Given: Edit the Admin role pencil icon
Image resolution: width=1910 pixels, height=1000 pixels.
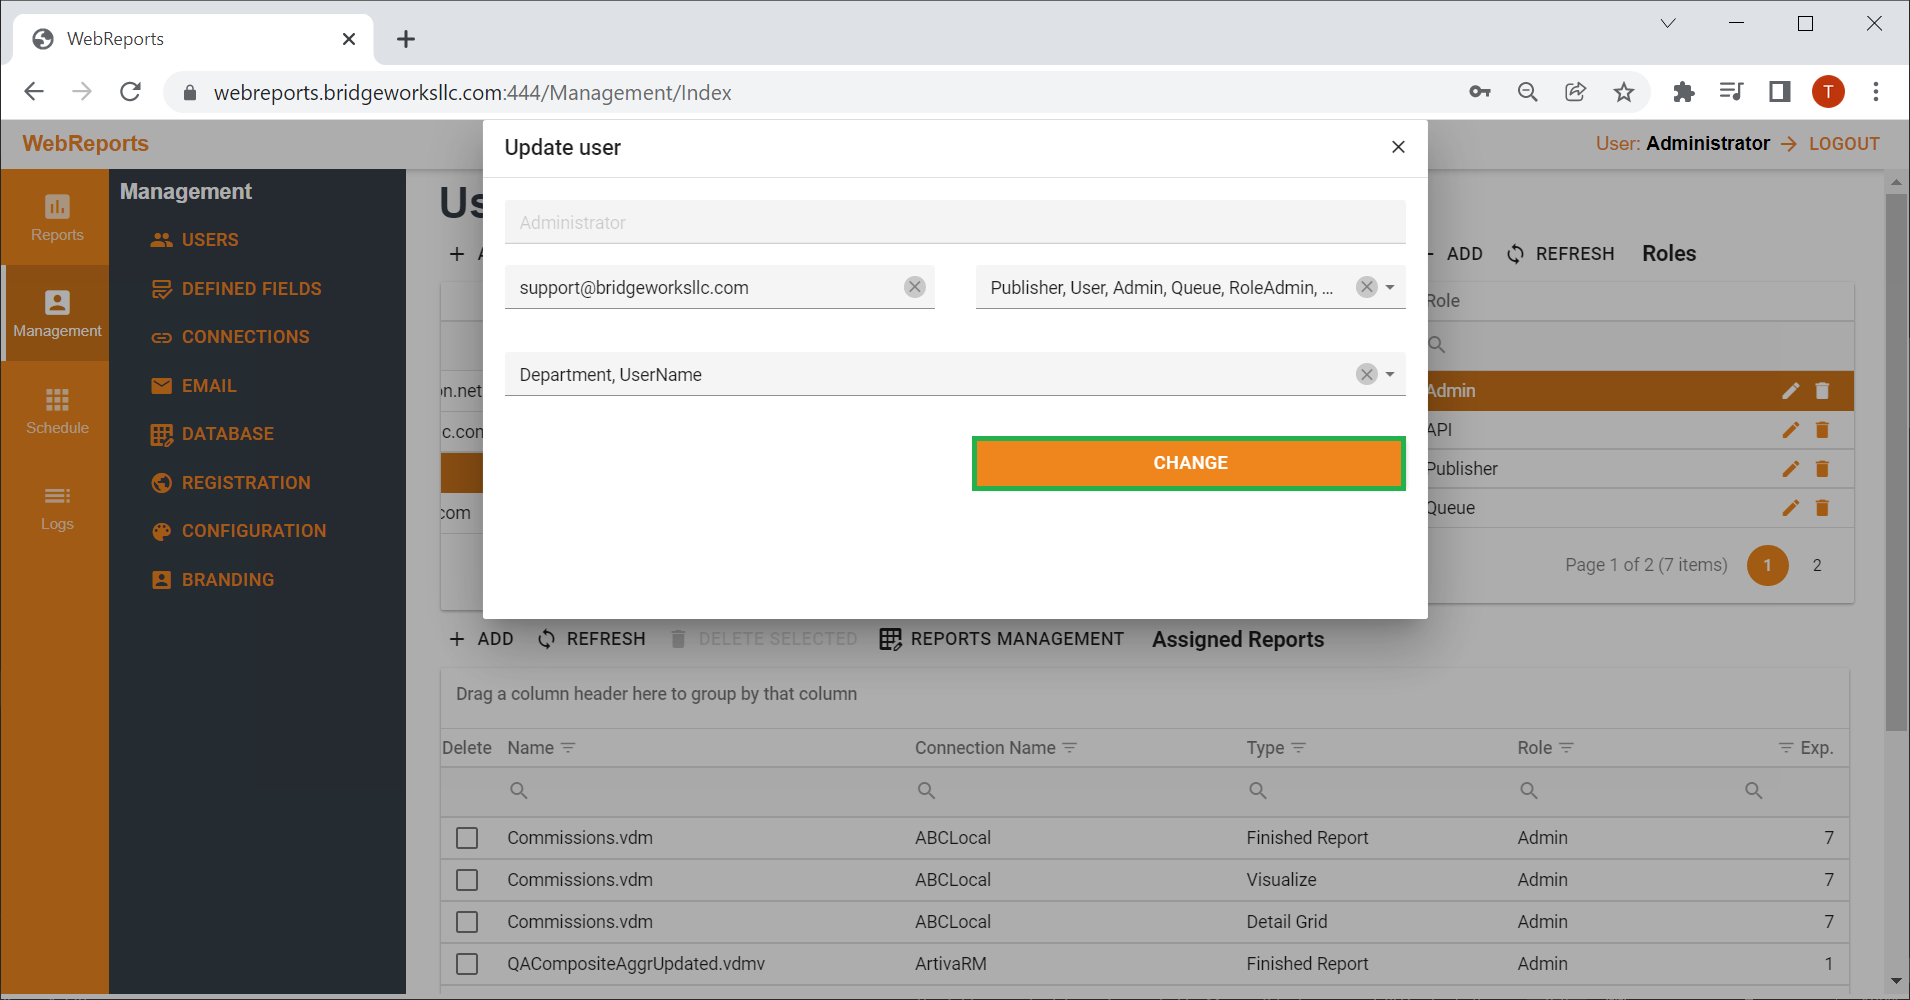Looking at the screenshot, I should [1790, 391].
